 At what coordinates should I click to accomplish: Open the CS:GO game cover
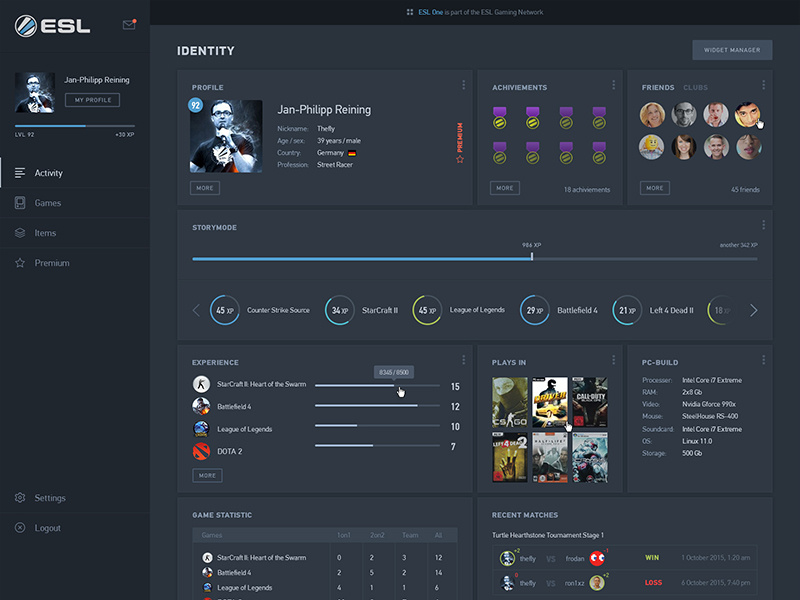pos(510,402)
